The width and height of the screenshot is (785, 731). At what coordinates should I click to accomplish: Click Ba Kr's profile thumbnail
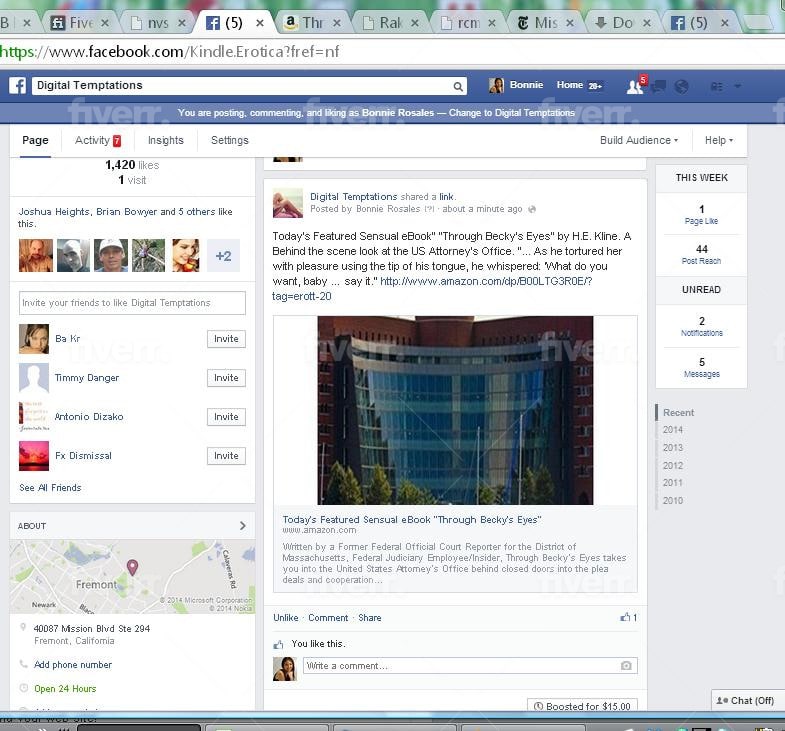[x=34, y=339]
